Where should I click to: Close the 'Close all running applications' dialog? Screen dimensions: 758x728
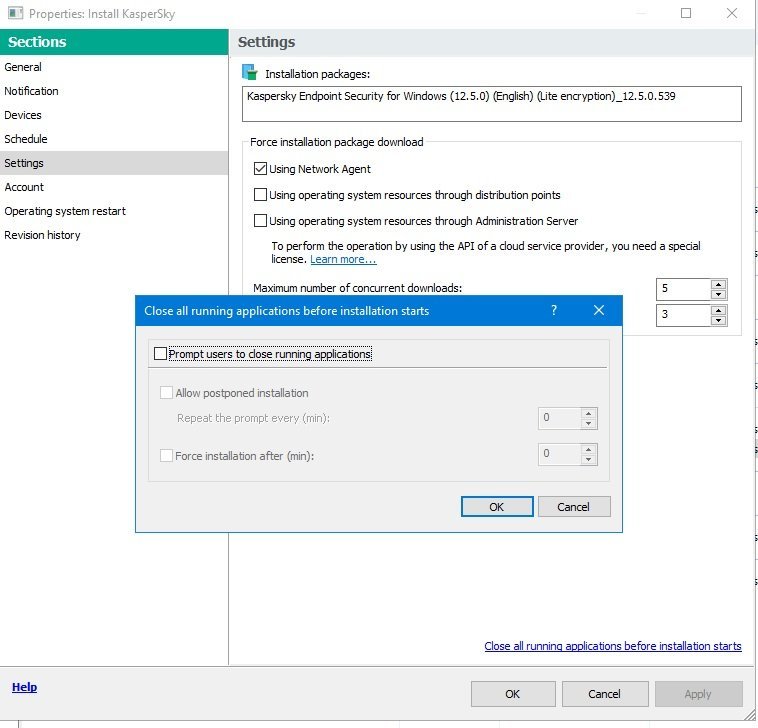[x=598, y=310]
